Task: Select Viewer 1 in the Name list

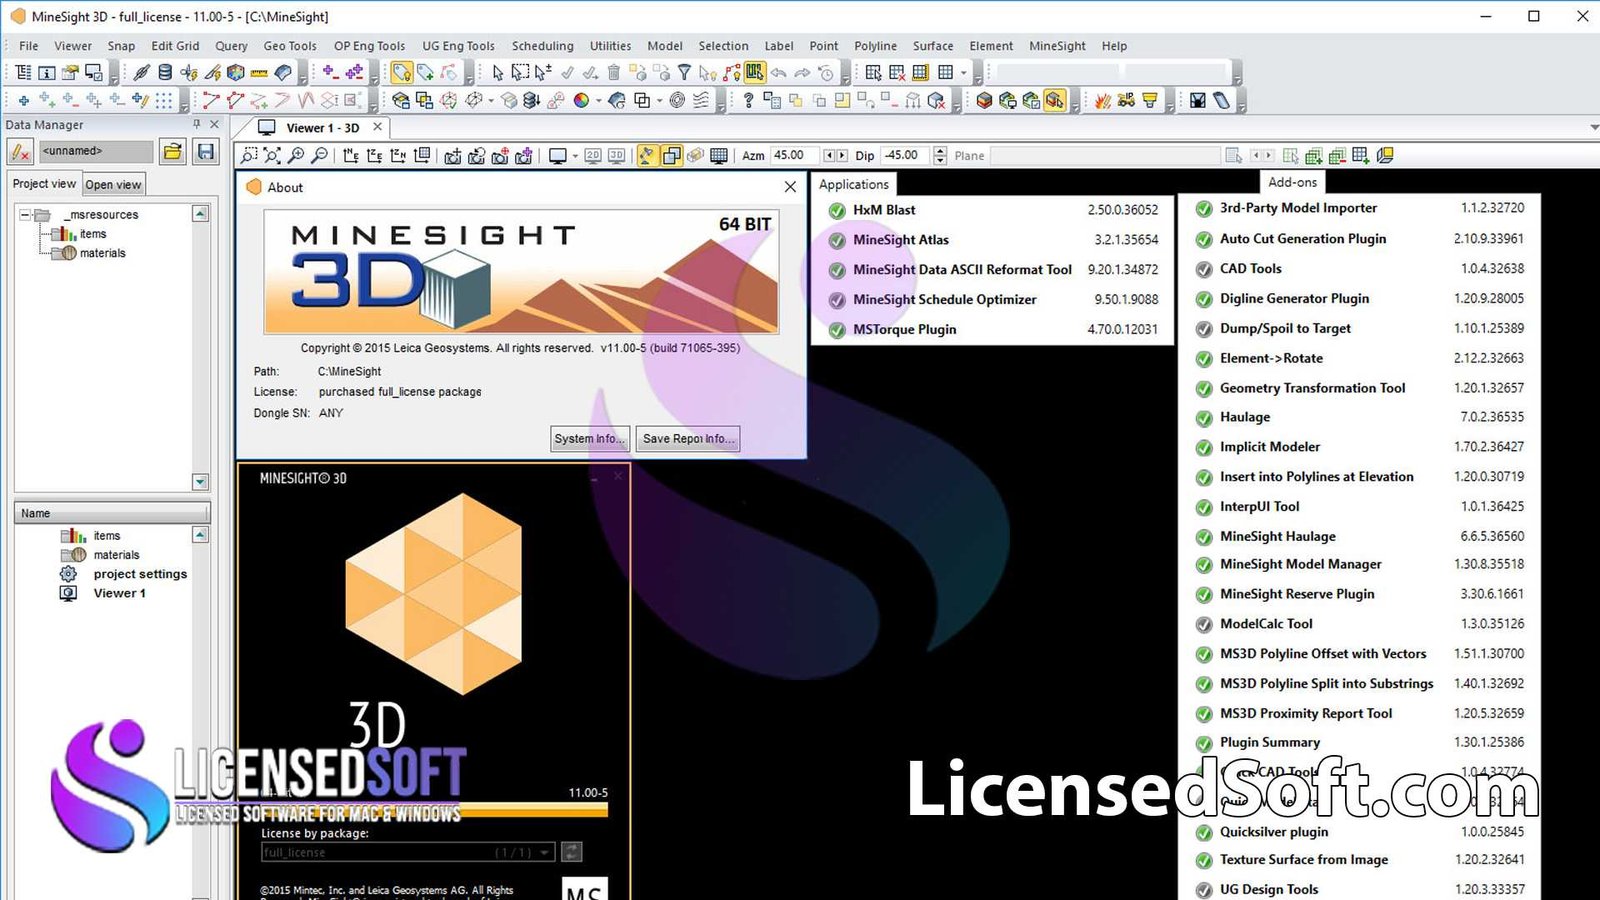Action: pos(120,593)
